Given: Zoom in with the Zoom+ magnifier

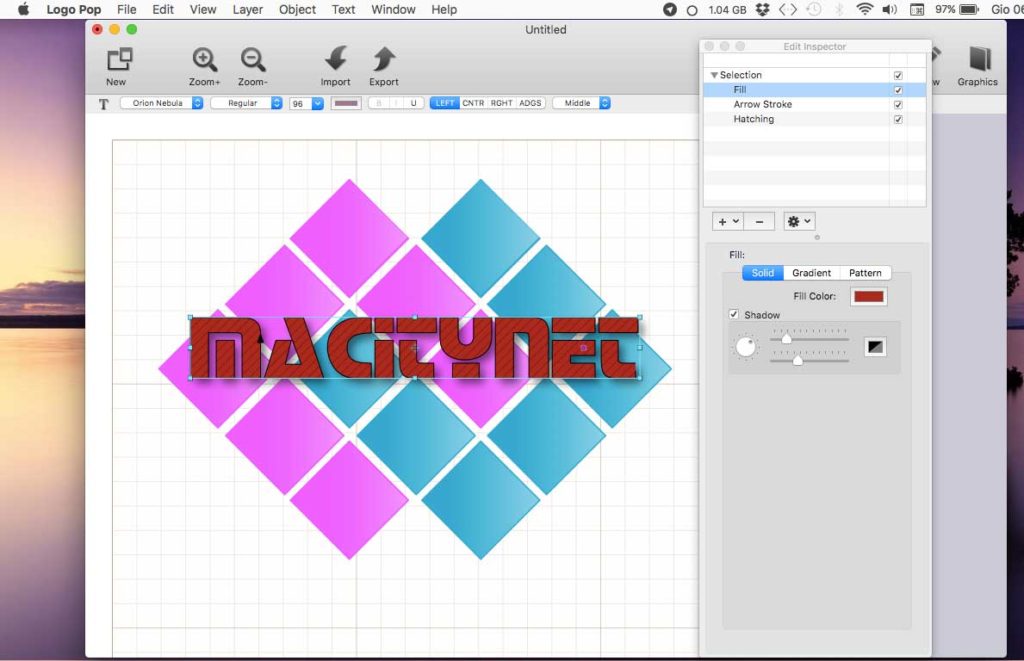Looking at the screenshot, I should click(204, 59).
